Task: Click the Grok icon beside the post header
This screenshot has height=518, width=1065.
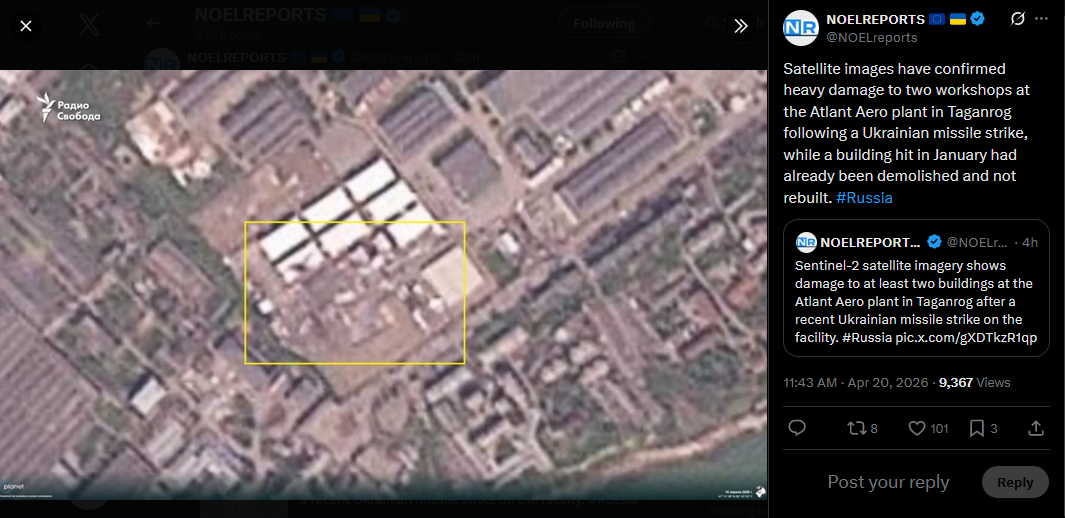Action: 1017,19
